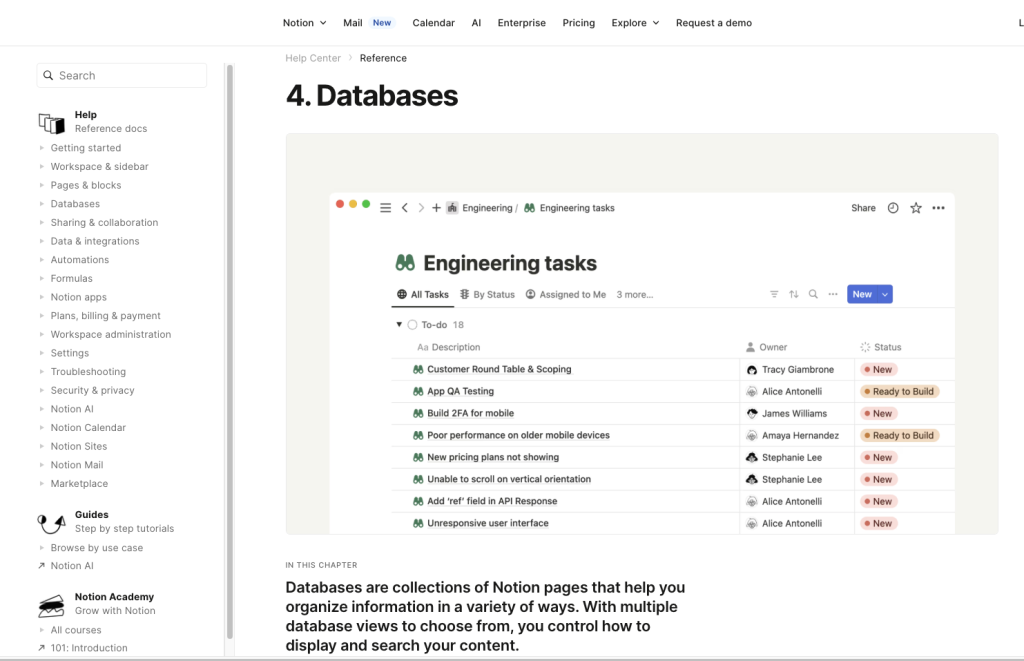Click the sort arrows icon in database toolbar
Image resolution: width=1024 pixels, height=661 pixels.
coord(794,295)
